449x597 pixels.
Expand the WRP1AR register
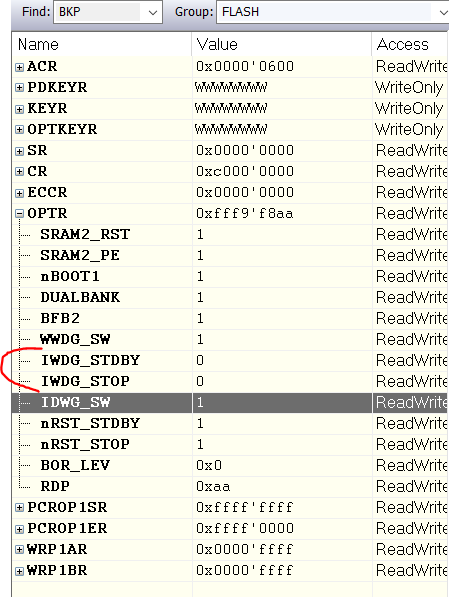point(19,549)
